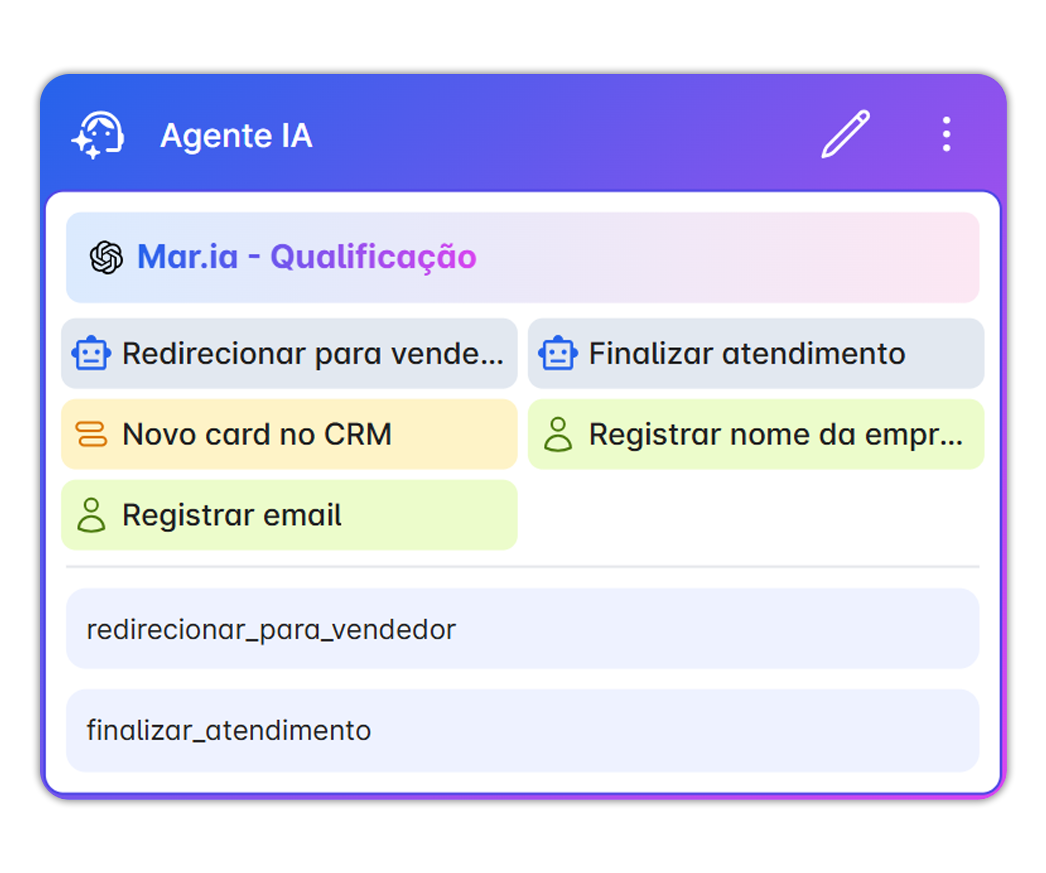This screenshot has height=873, width=1046.
Task: Toggle the Redirecionar para vendedor action chip
Action: click(289, 353)
